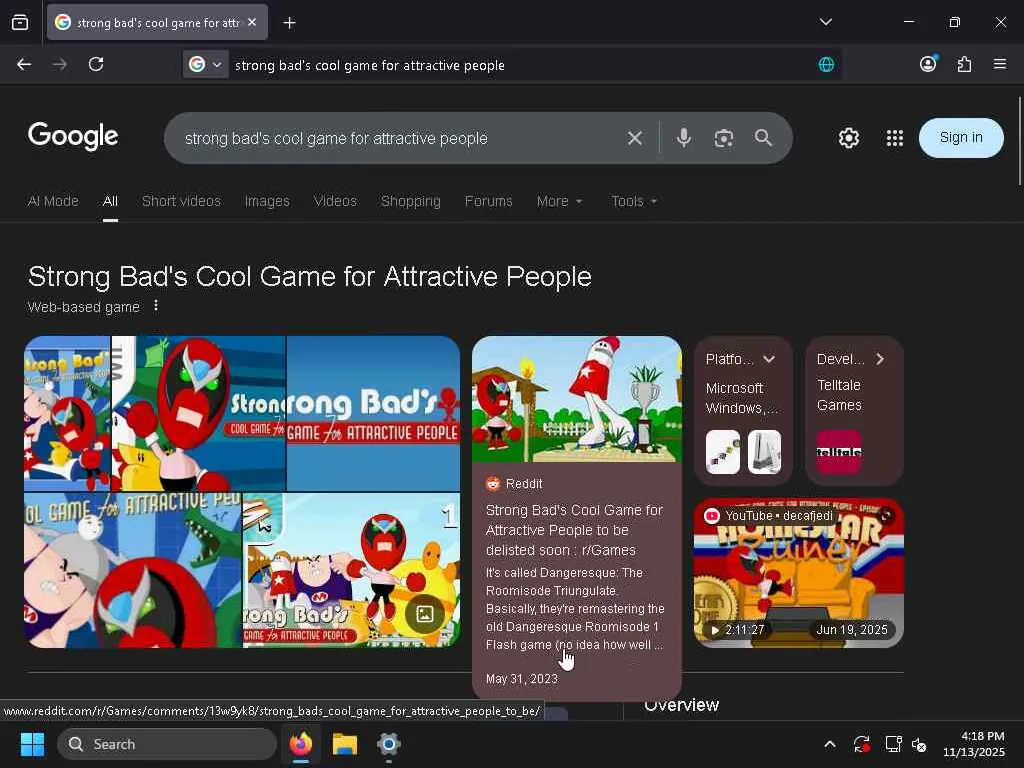
Task: Switch to Shopping tab
Action: click(x=411, y=201)
